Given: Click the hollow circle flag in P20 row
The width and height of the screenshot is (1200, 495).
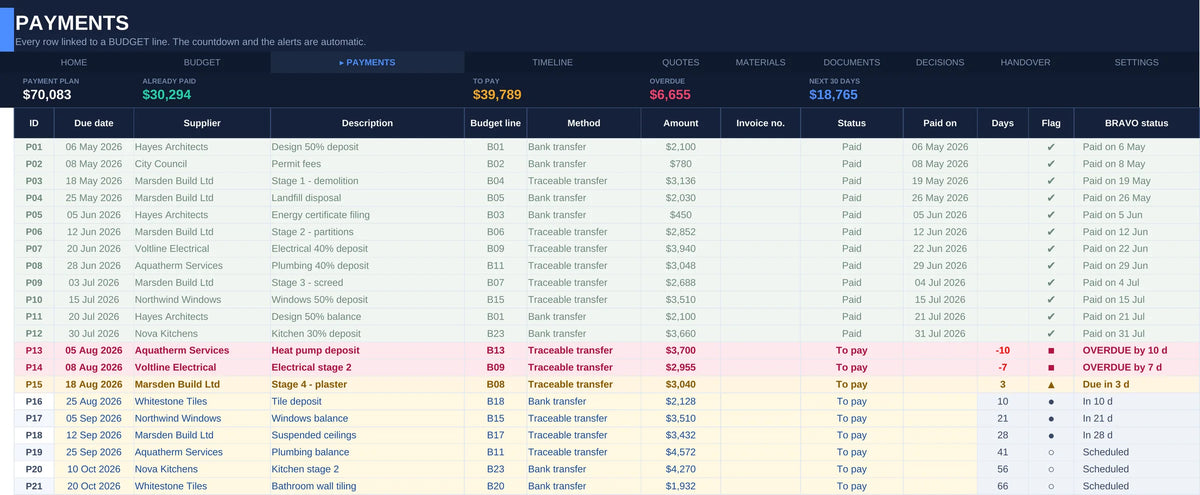Looking at the screenshot, I should coord(1051,469).
